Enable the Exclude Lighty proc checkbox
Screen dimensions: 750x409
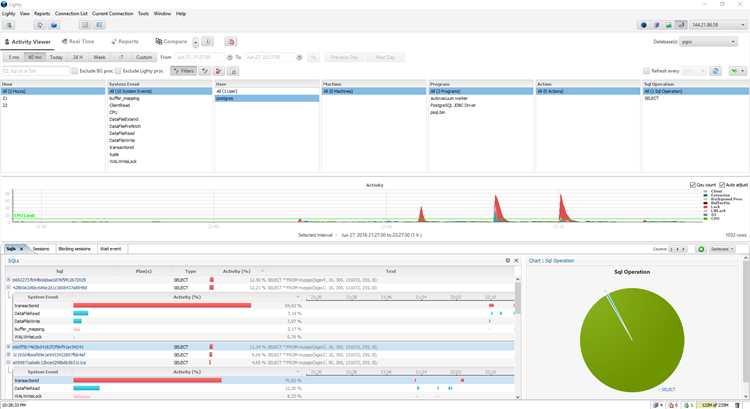[x=119, y=71]
